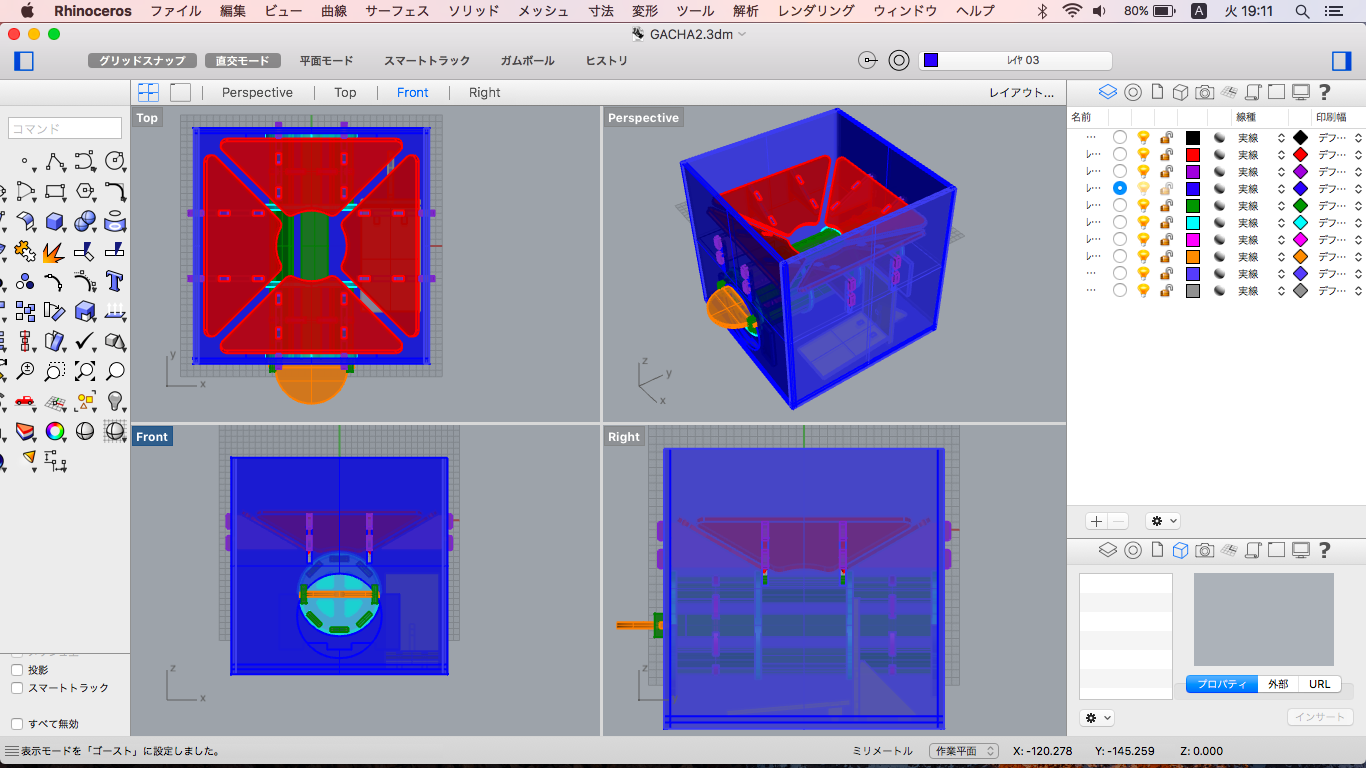1366x768 pixels.
Task: Click the red car icon in toolbar
Action: pyautogui.click(x=25, y=401)
